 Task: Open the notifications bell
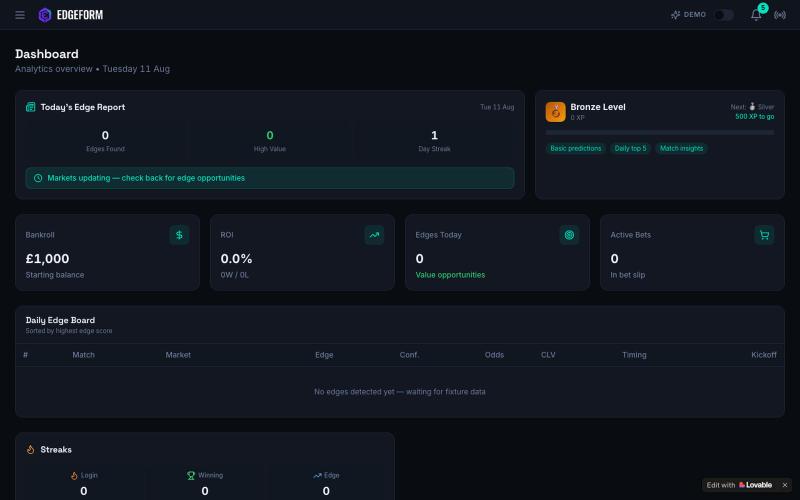click(x=756, y=15)
